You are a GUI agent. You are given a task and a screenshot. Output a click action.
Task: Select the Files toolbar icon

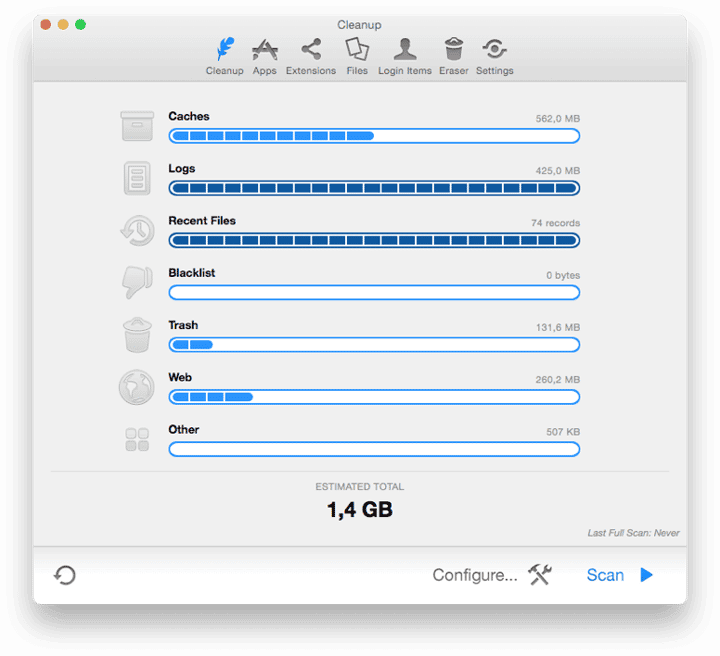(x=357, y=49)
